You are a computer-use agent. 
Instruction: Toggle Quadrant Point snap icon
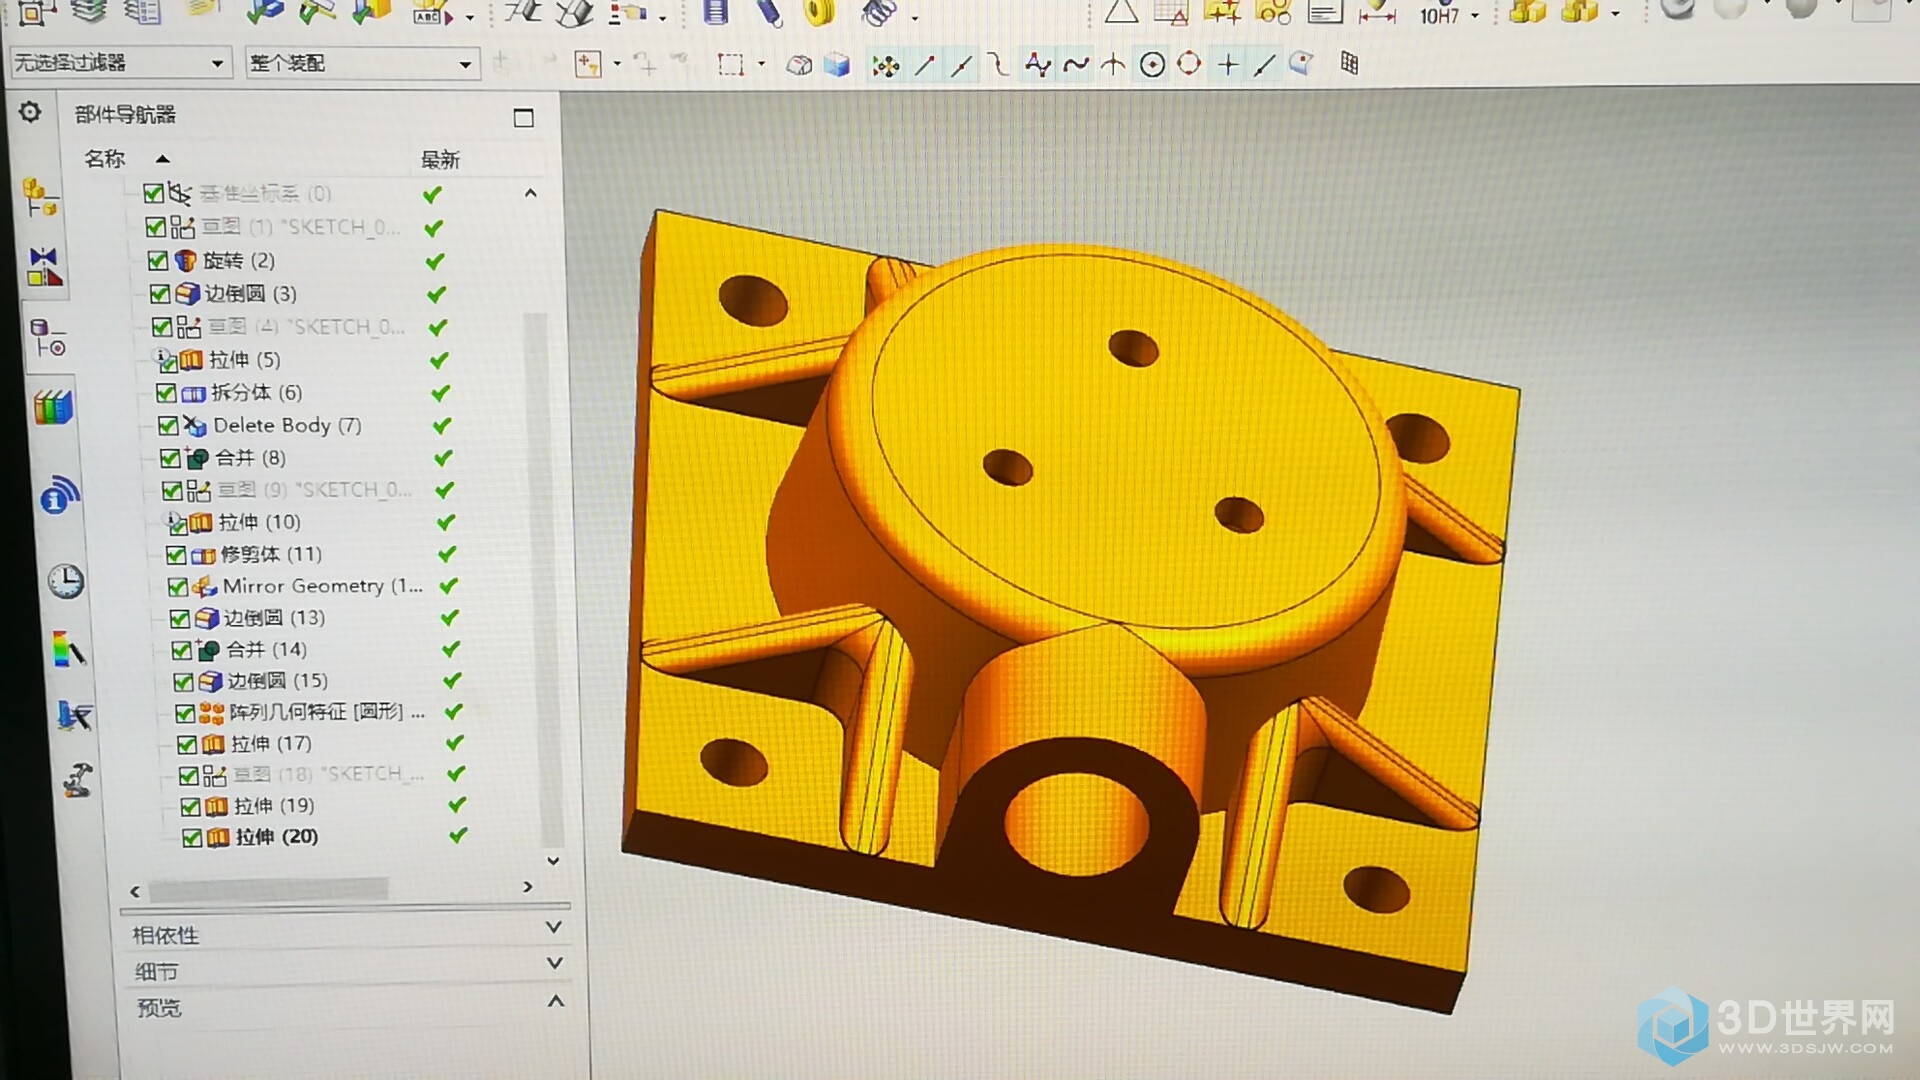point(1189,65)
